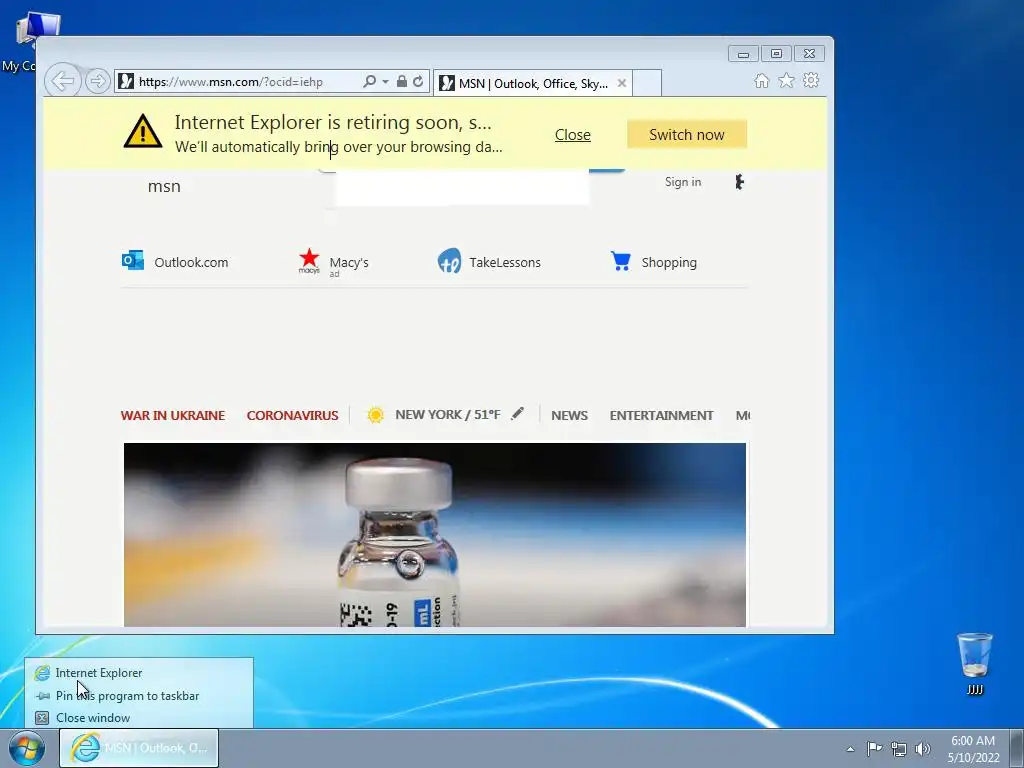Open the WAR IN UKRAINE section
The height and width of the screenshot is (768, 1024).
pos(172,415)
